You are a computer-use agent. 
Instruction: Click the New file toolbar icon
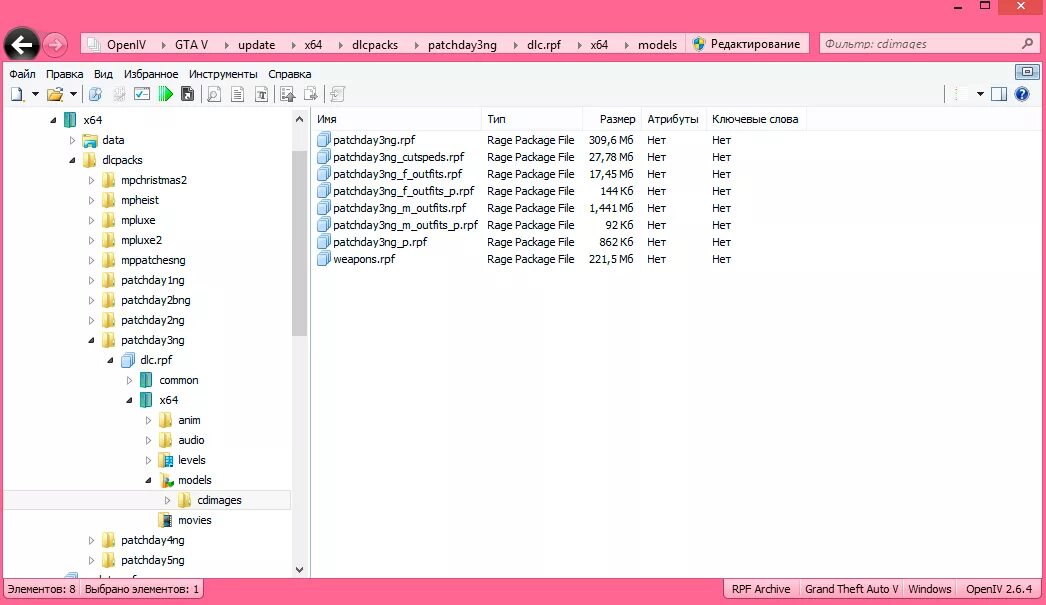(17, 94)
